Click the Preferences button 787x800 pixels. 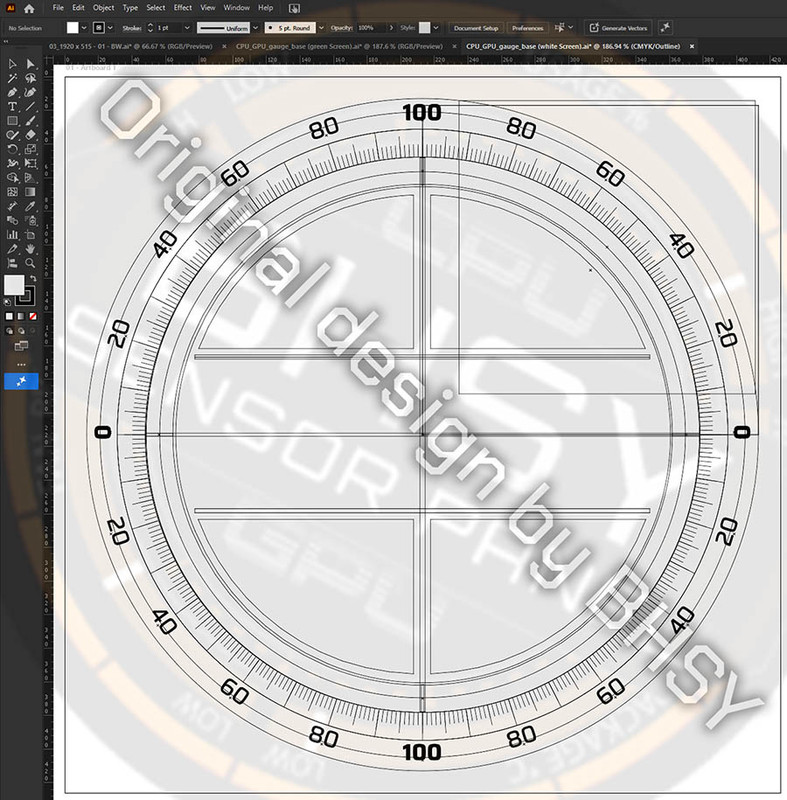click(528, 28)
